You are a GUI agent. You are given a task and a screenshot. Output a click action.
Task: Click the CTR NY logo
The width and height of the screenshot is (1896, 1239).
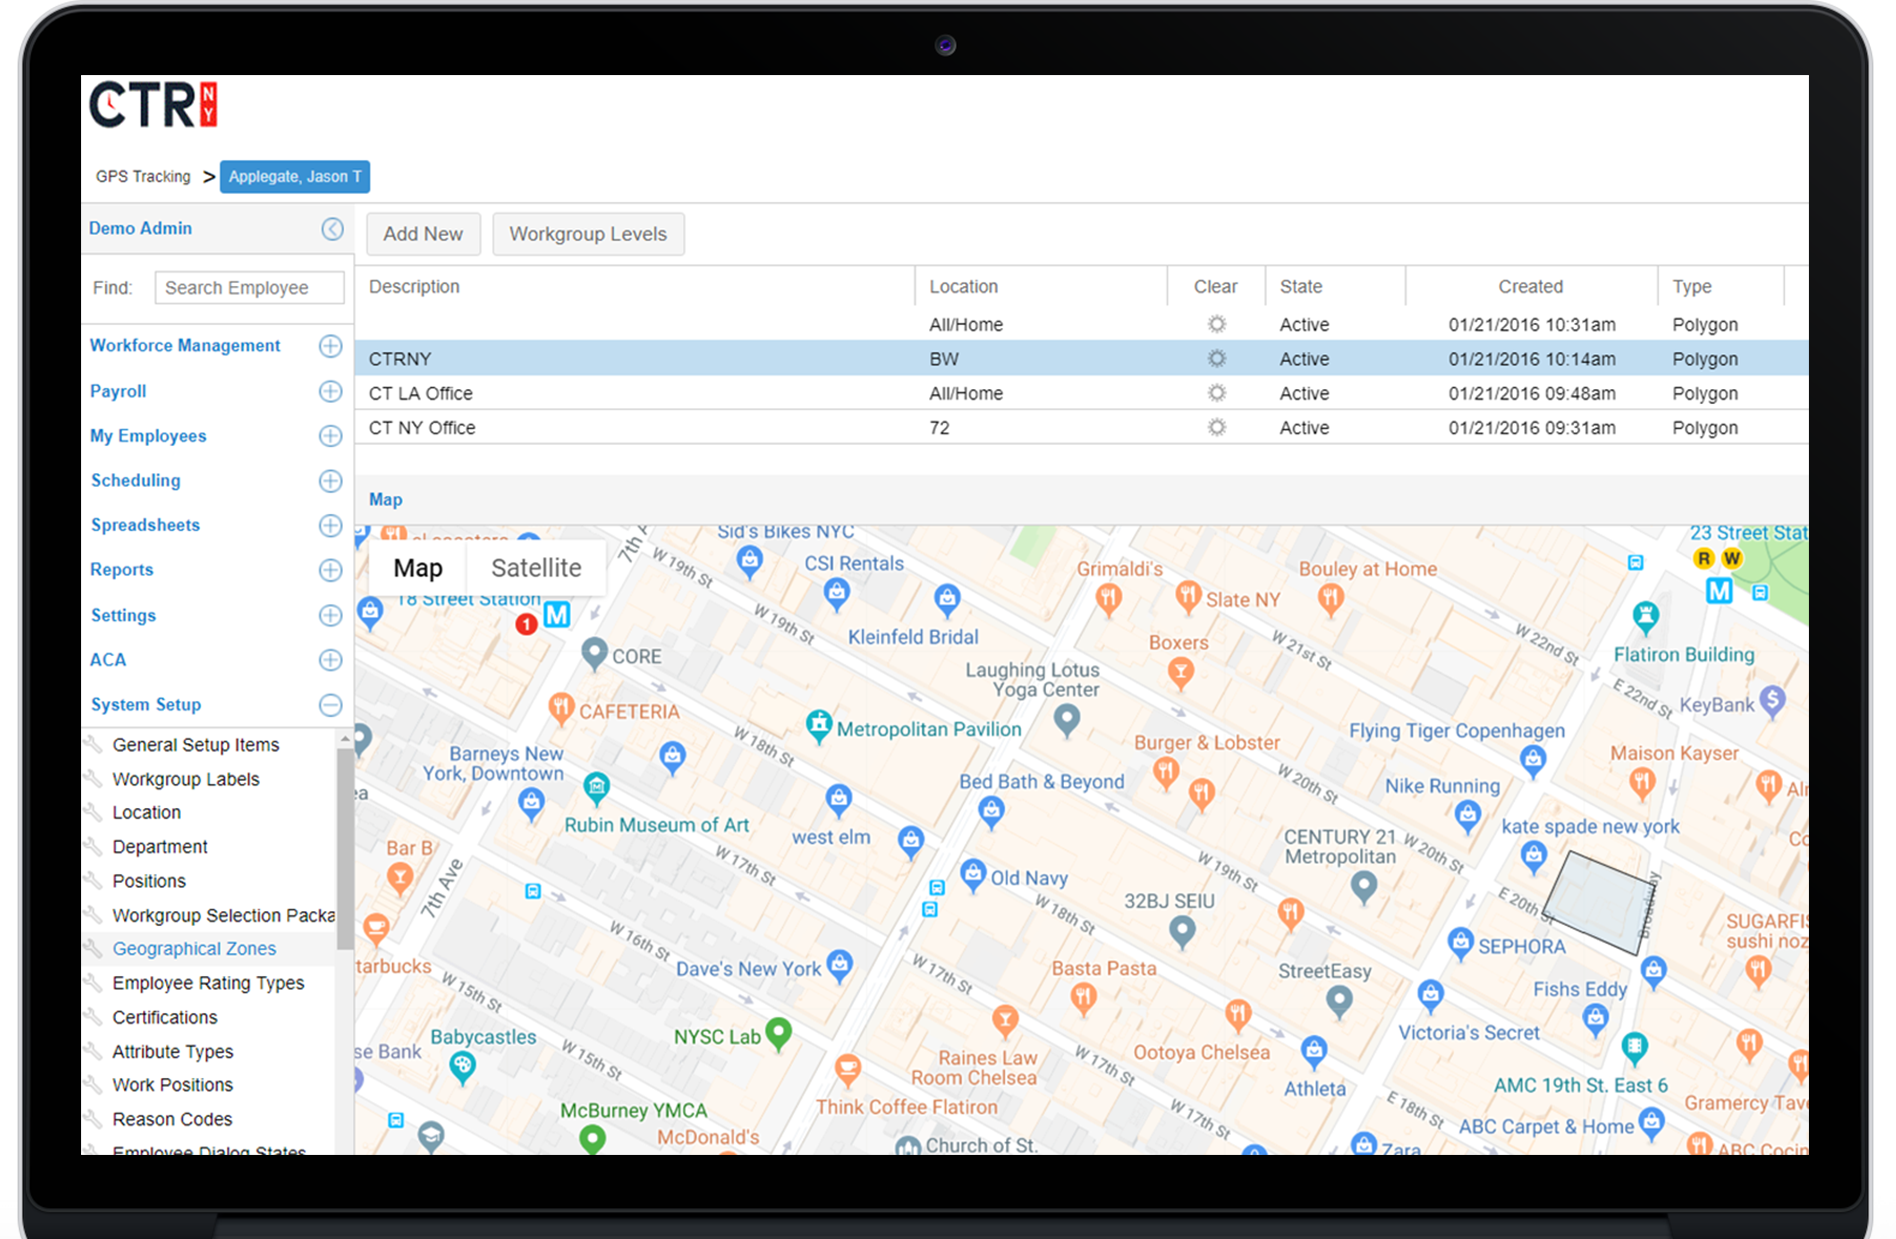(153, 105)
